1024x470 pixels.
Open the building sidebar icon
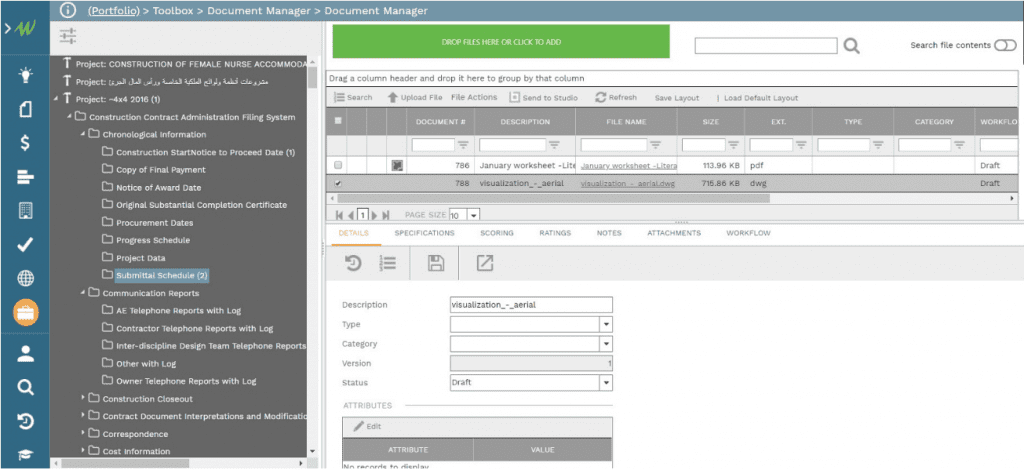[x=25, y=211]
